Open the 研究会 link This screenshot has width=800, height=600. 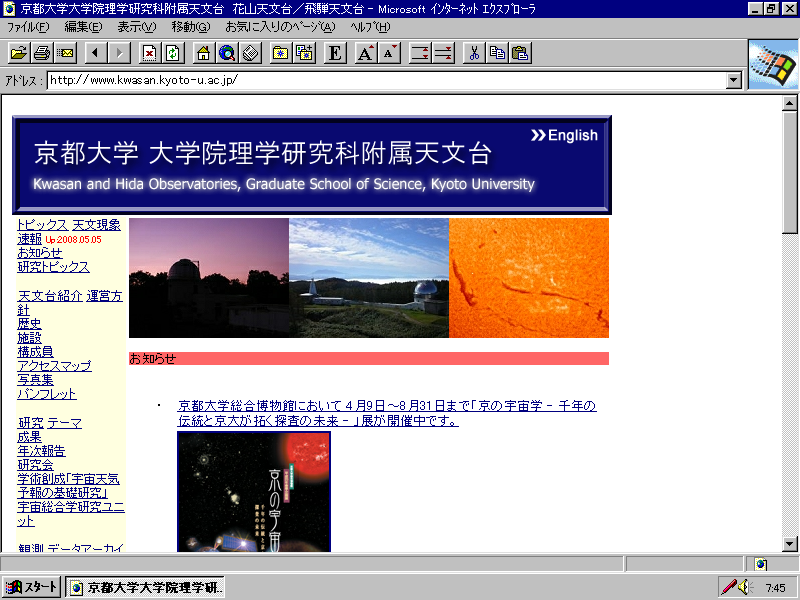35,465
